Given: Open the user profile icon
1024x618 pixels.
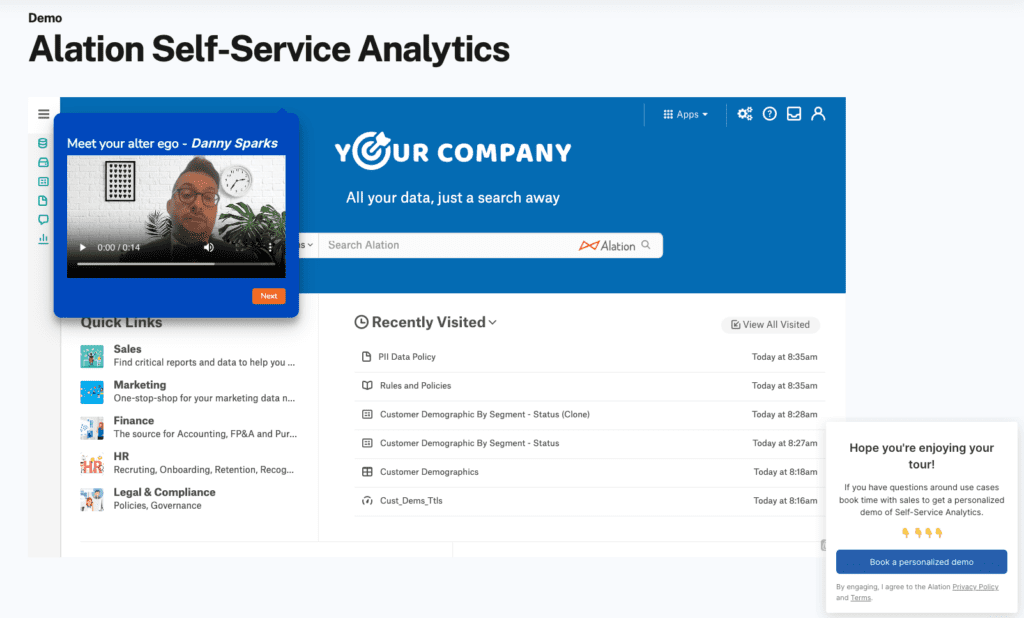Looking at the screenshot, I should point(818,114).
